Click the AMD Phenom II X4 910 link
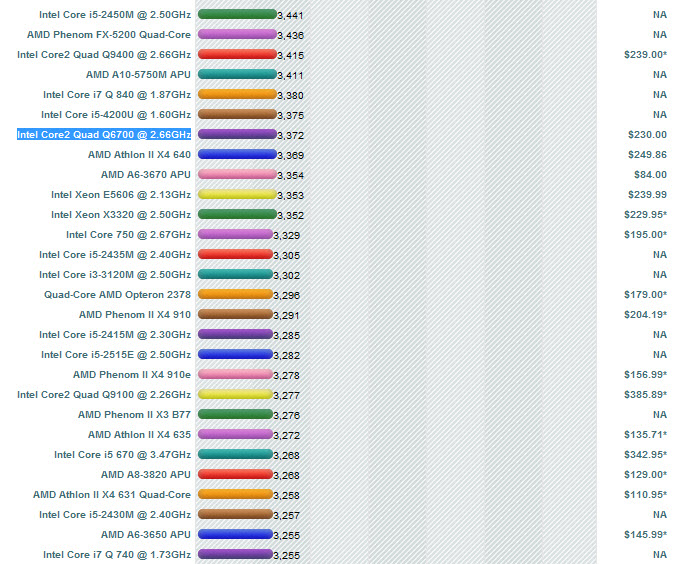The image size is (686, 564). [135, 315]
